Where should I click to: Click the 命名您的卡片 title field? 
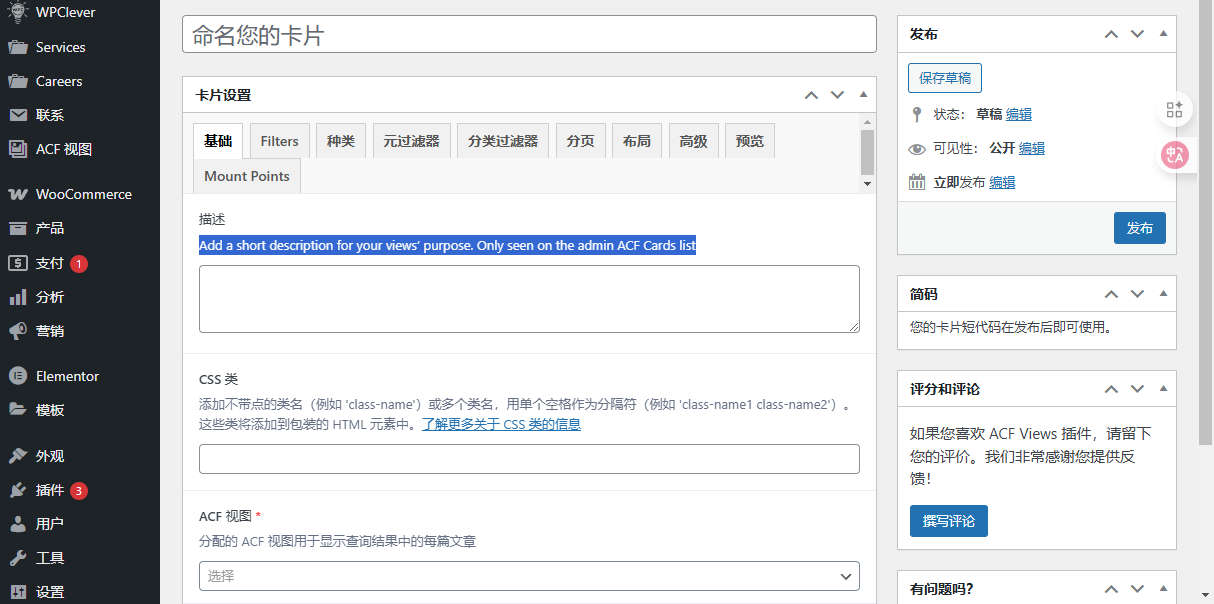point(529,35)
